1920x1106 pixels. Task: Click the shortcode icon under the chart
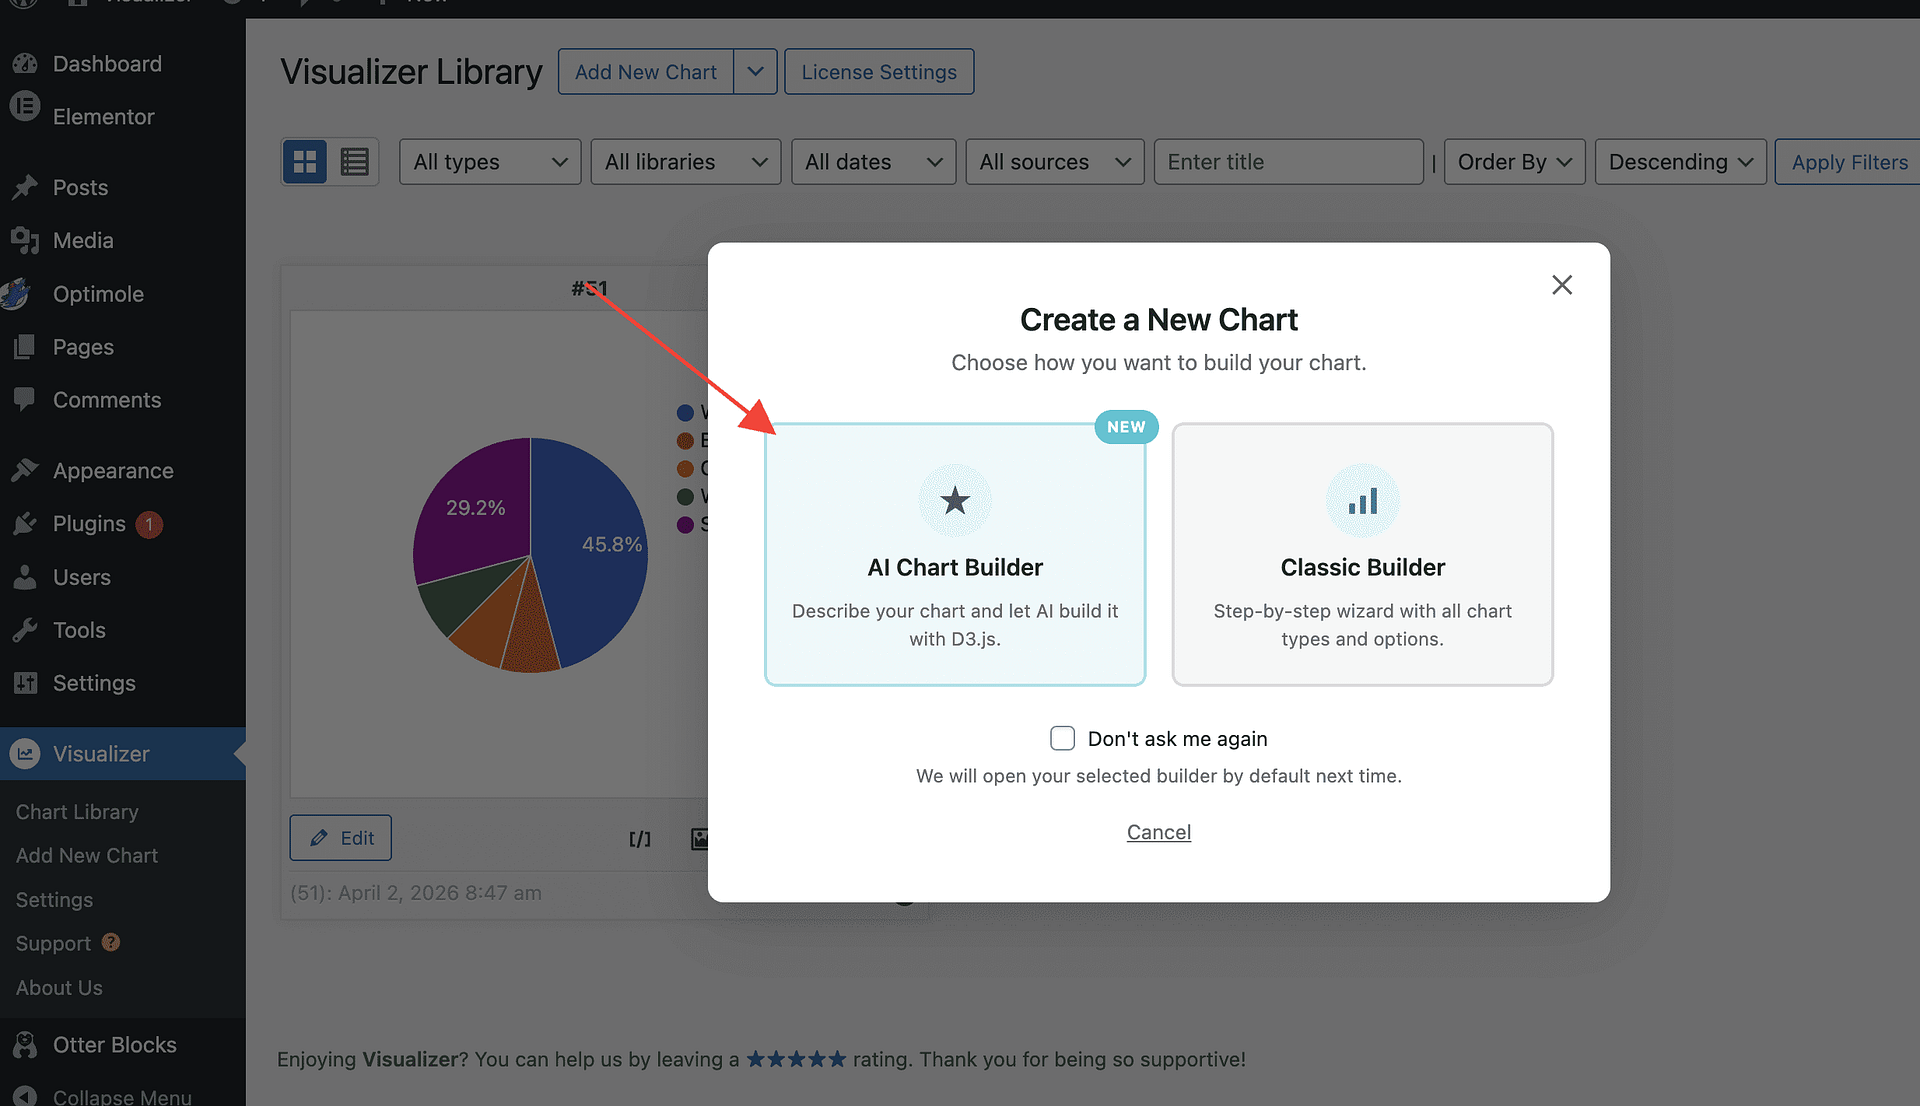(640, 839)
